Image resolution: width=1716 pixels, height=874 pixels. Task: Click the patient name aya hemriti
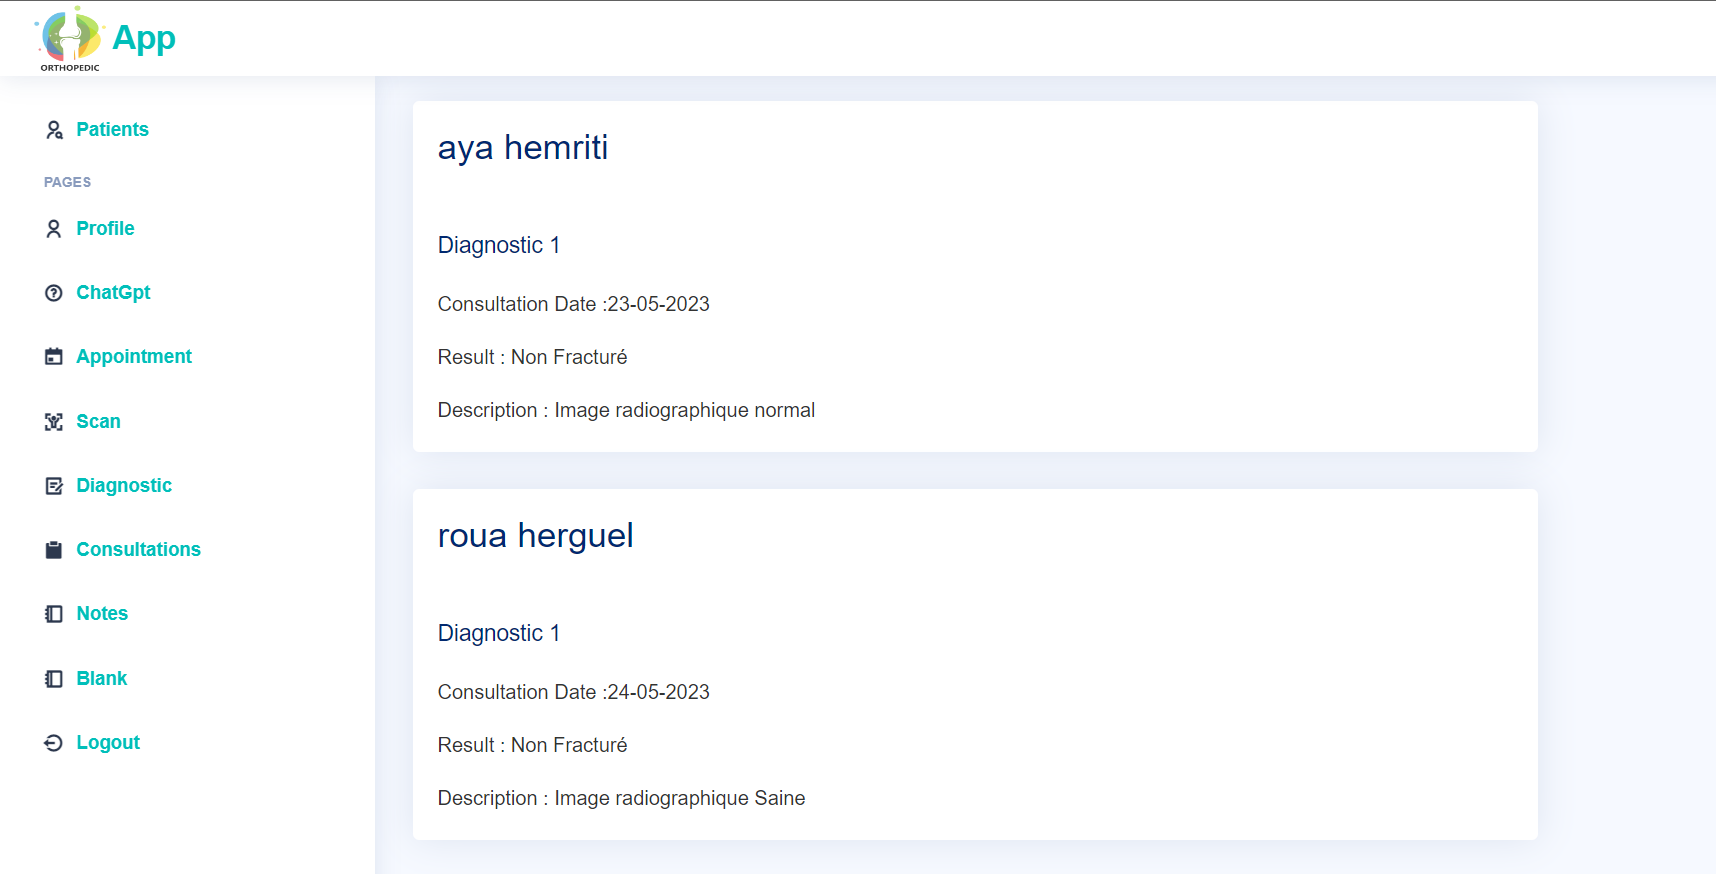[x=523, y=148]
